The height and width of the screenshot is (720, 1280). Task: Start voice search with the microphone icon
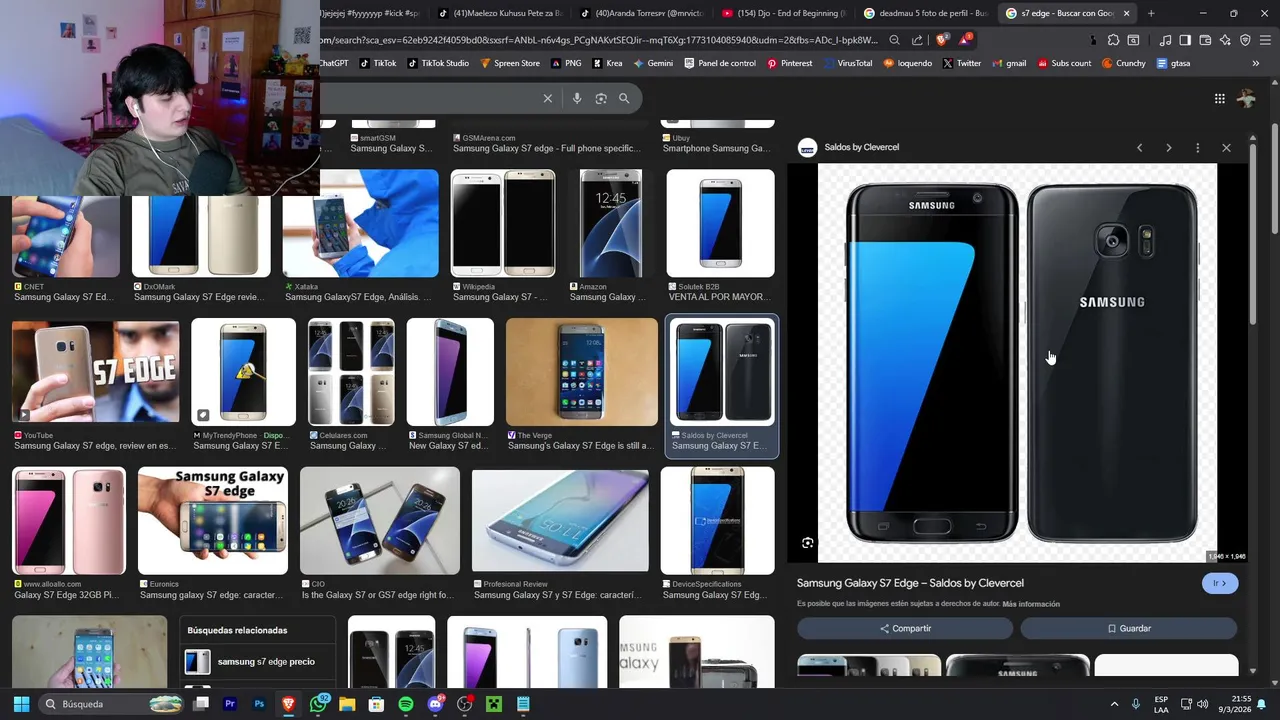coord(577,98)
